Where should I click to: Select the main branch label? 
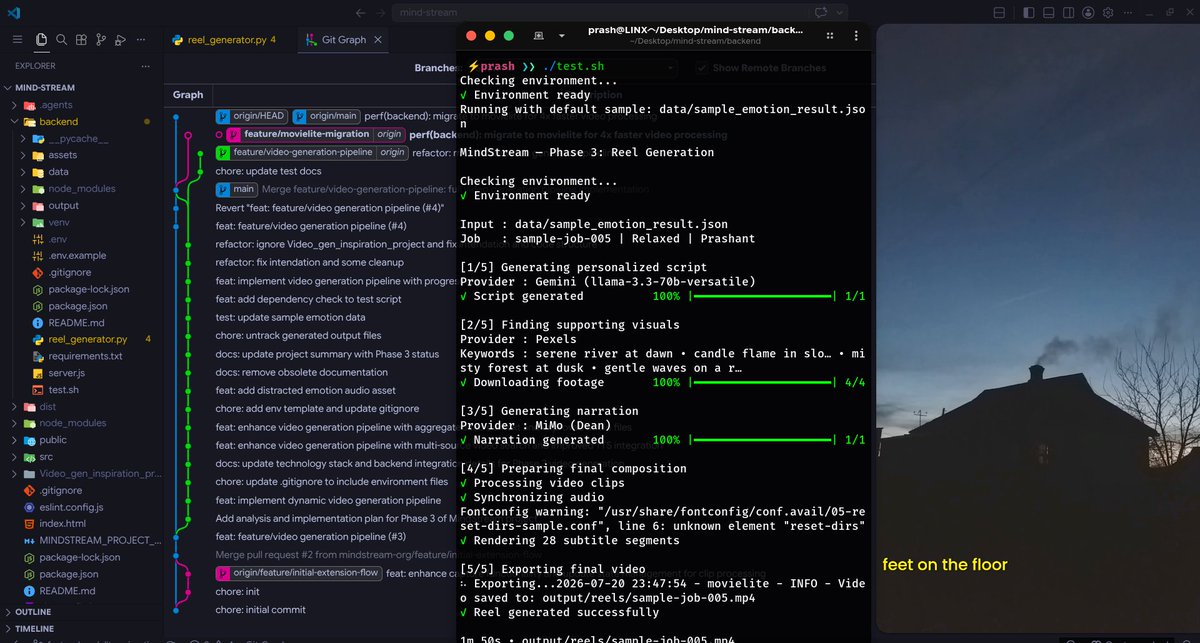pyautogui.click(x=237, y=189)
